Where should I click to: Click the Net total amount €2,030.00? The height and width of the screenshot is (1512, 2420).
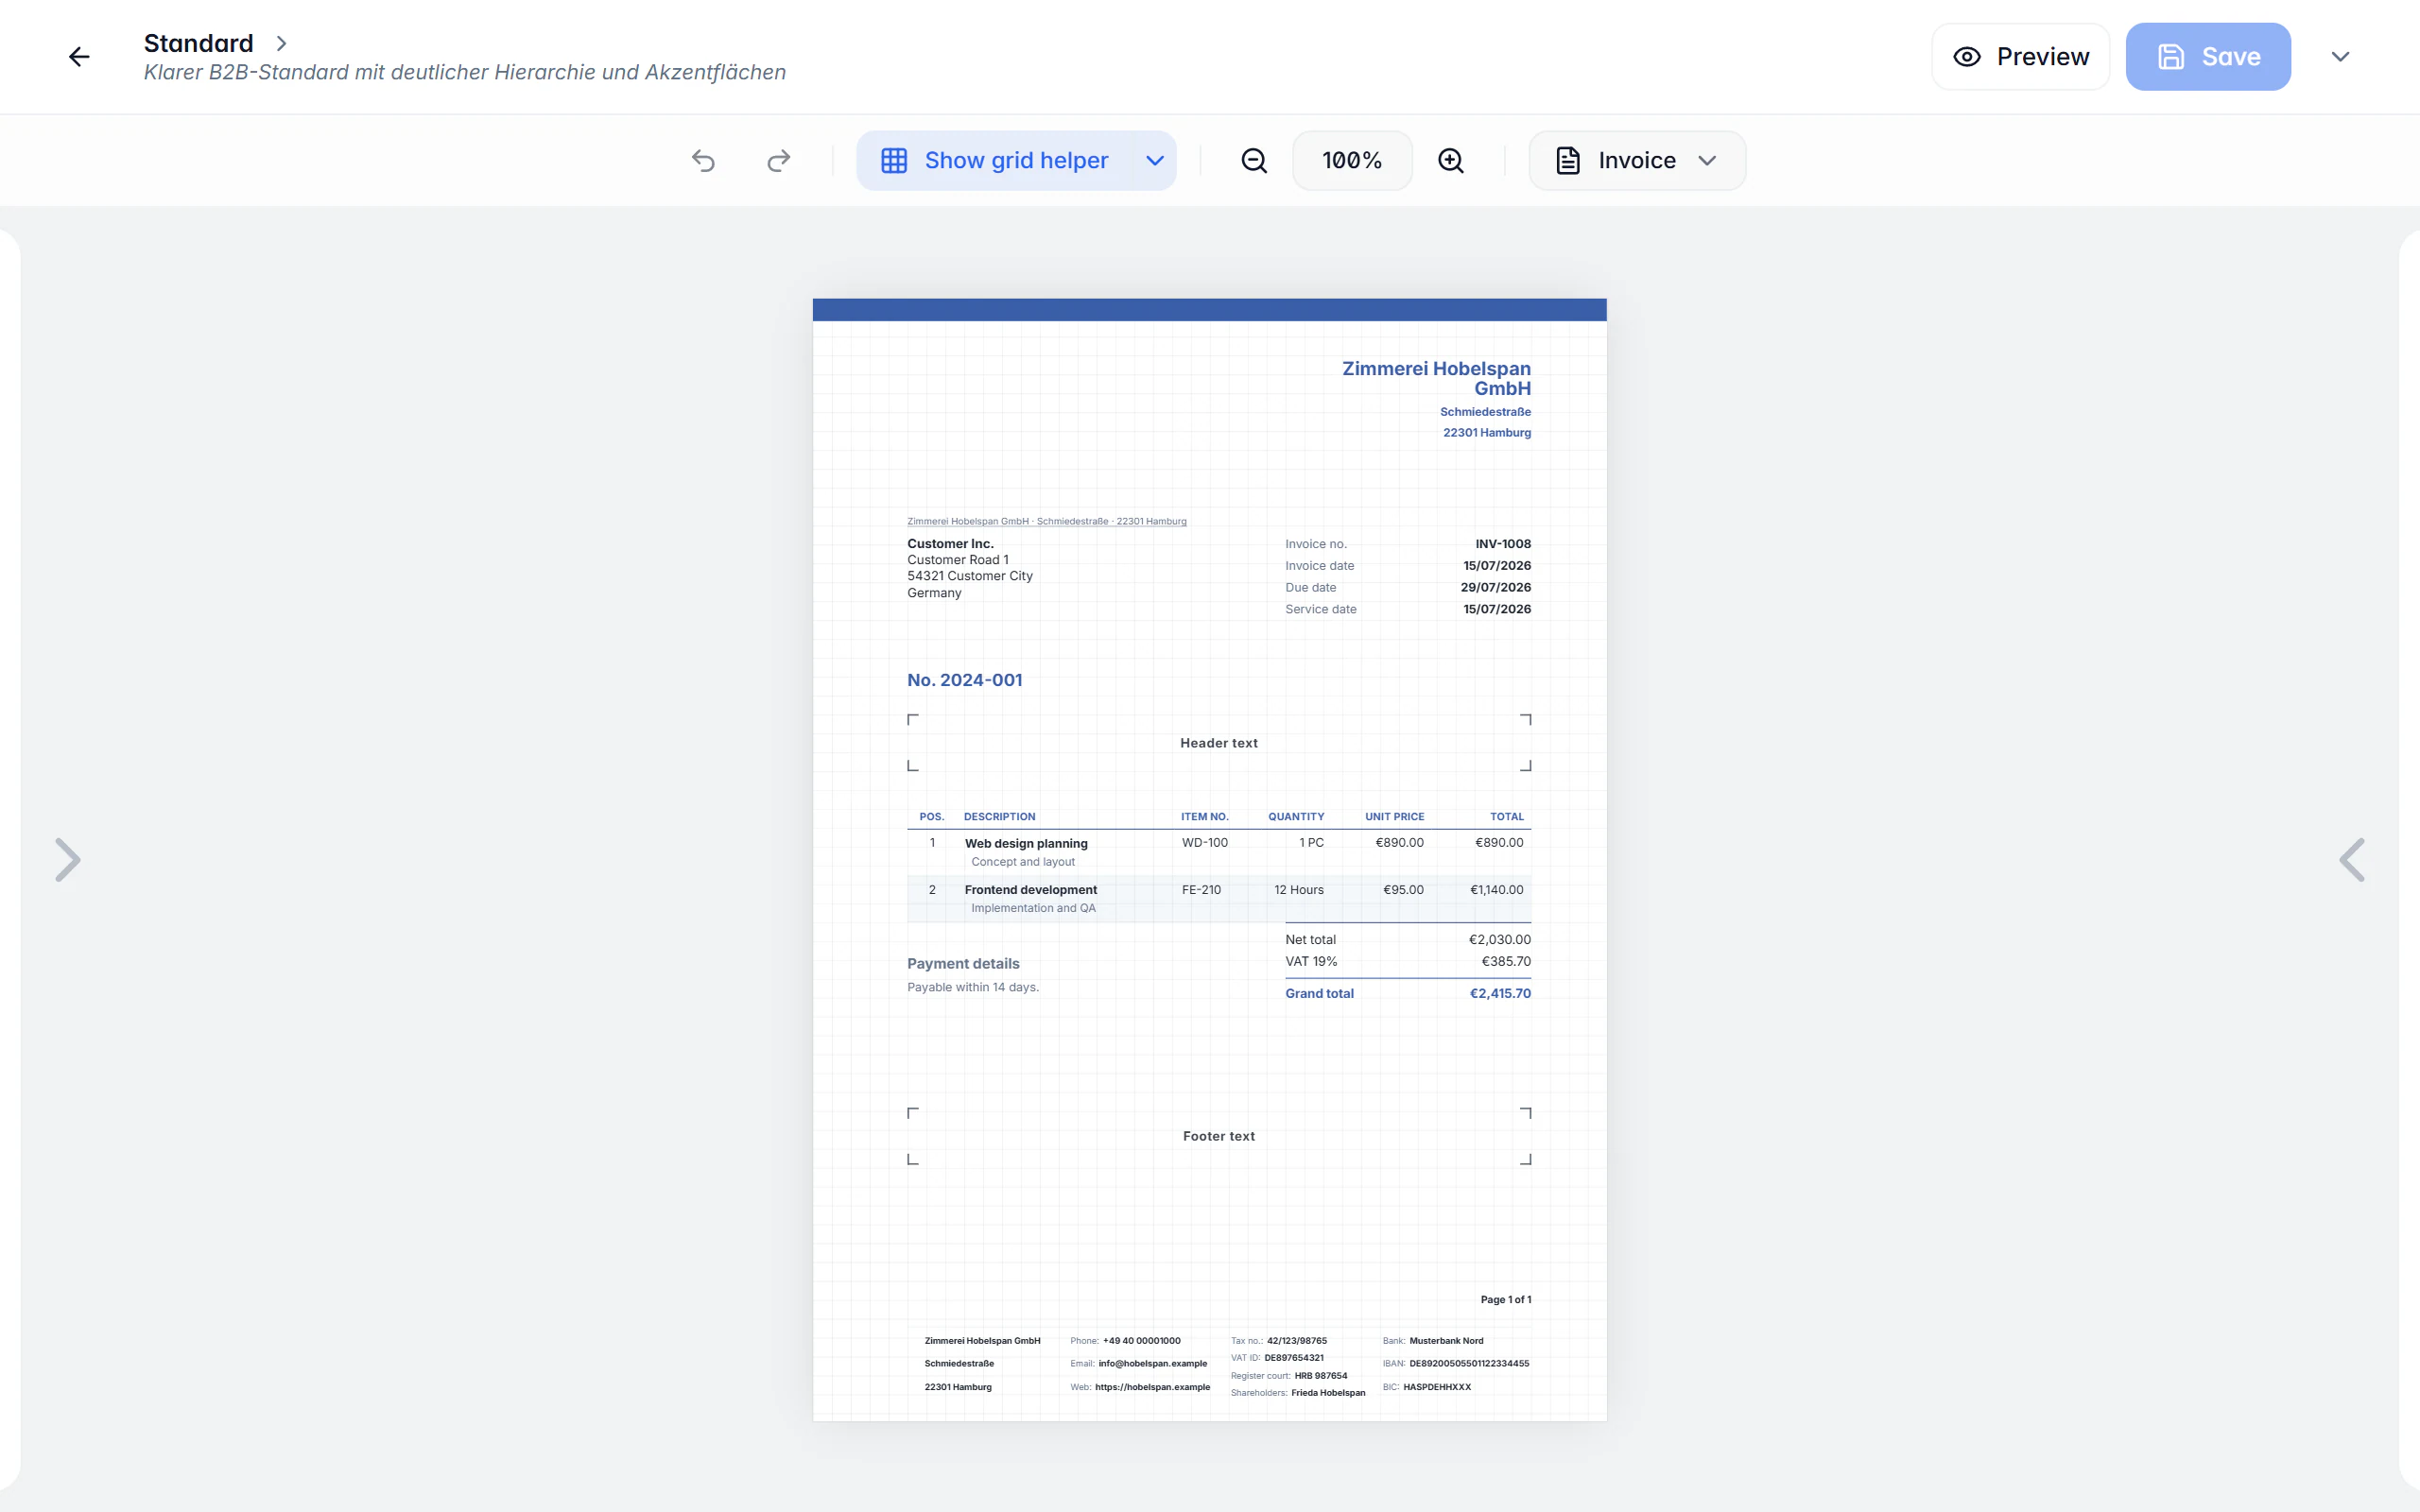click(x=1499, y=940)
